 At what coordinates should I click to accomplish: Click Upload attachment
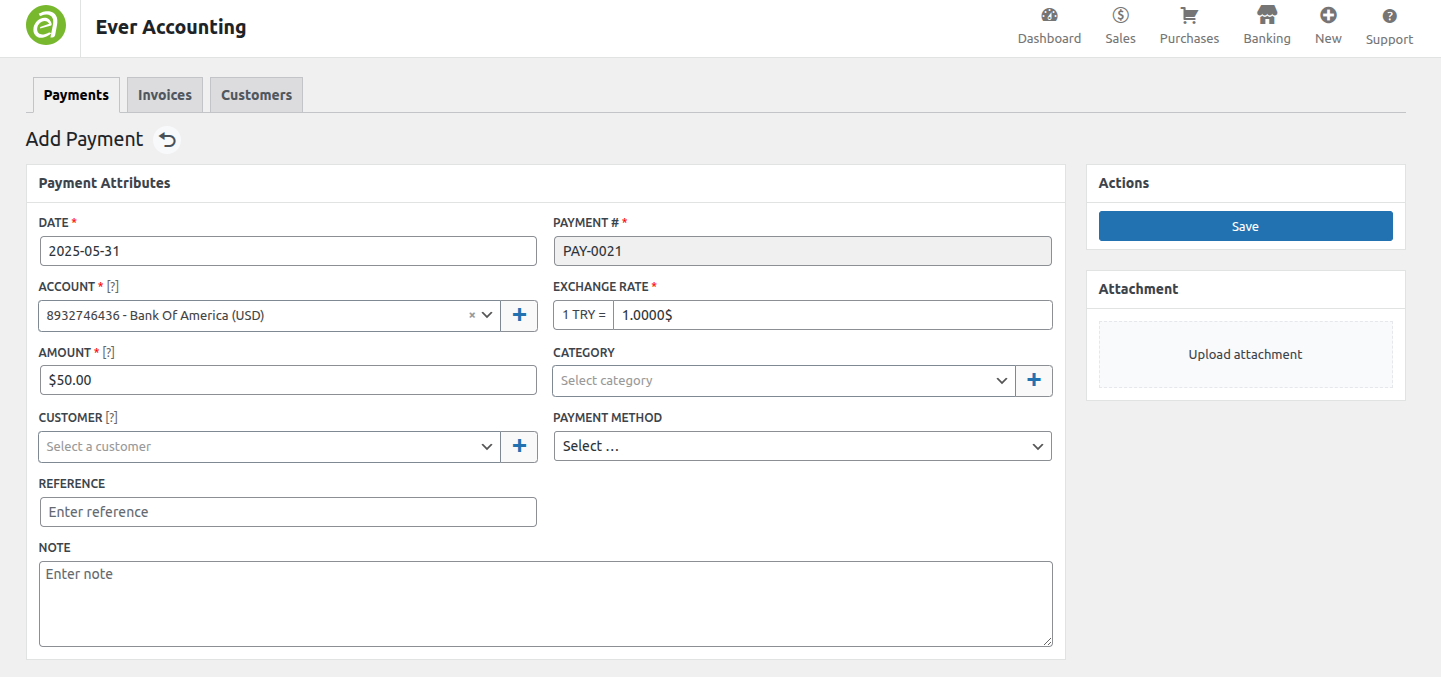[1245, 354]
